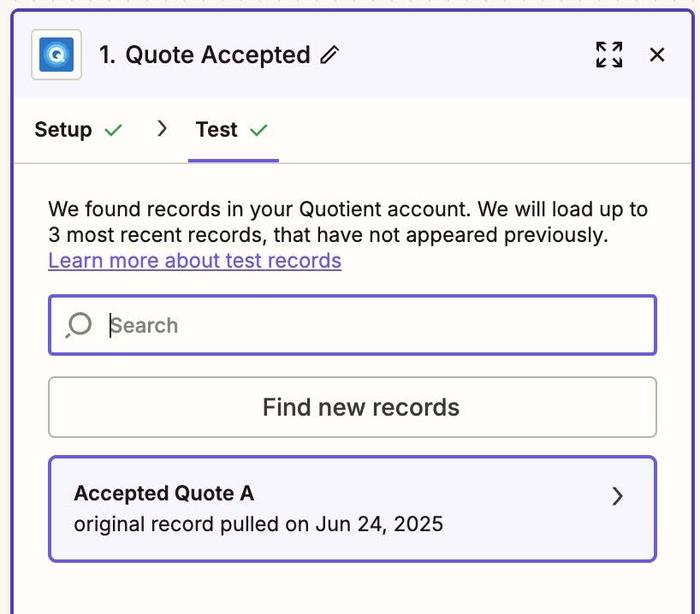Close the Quote Accepted panel
This screenshot has height=614, width=700.
(x=657, y=54)
